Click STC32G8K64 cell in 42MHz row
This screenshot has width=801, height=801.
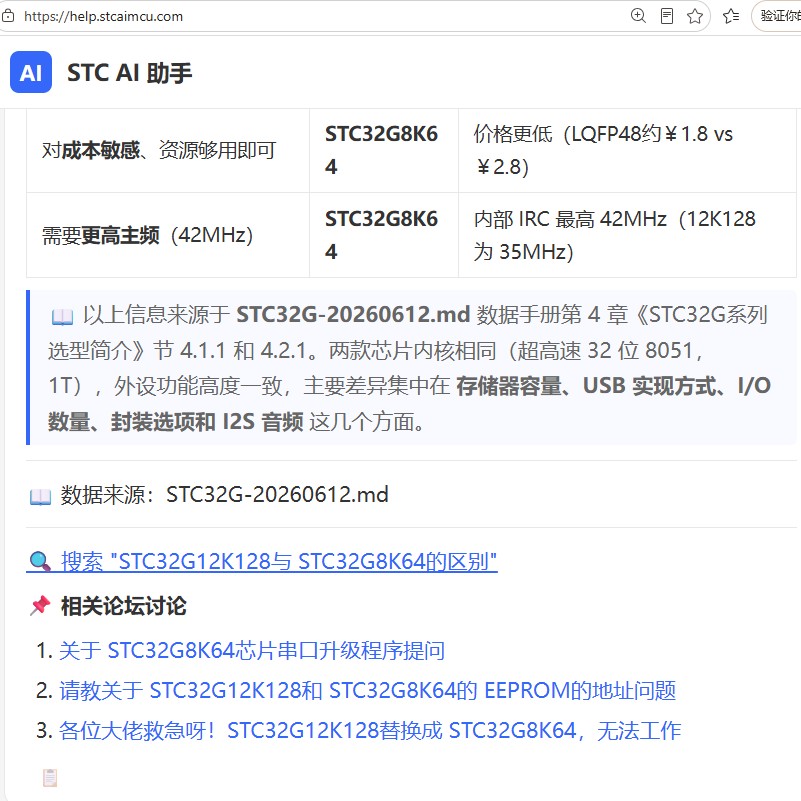(x=384, y=235)
